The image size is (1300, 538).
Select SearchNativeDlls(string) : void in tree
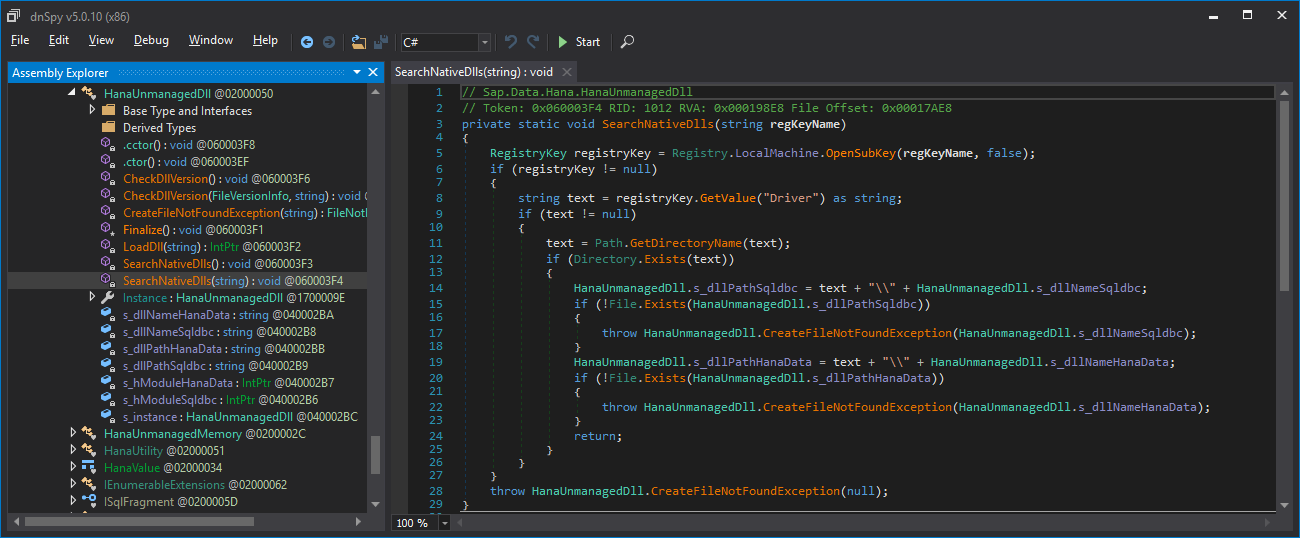coord(232,280)
